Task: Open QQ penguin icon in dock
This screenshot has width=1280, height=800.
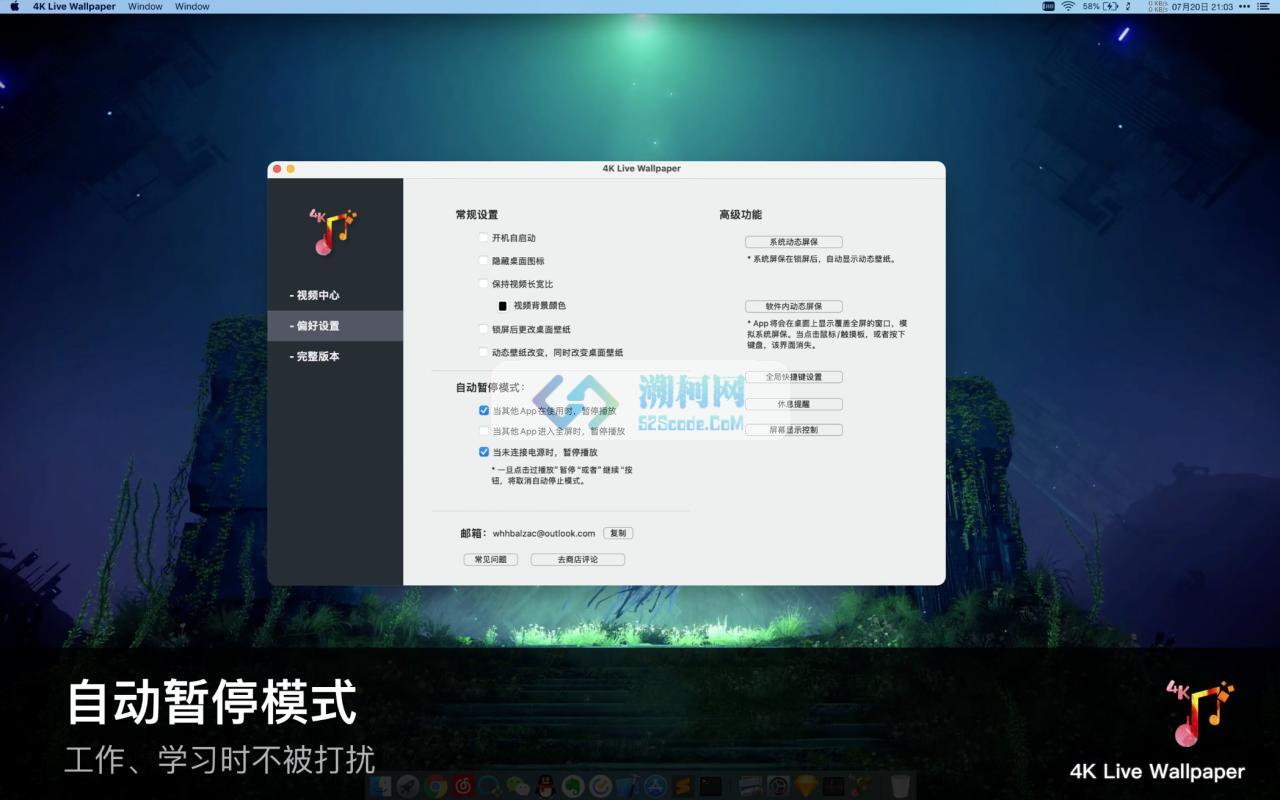Action: click(x=546, y=786)
